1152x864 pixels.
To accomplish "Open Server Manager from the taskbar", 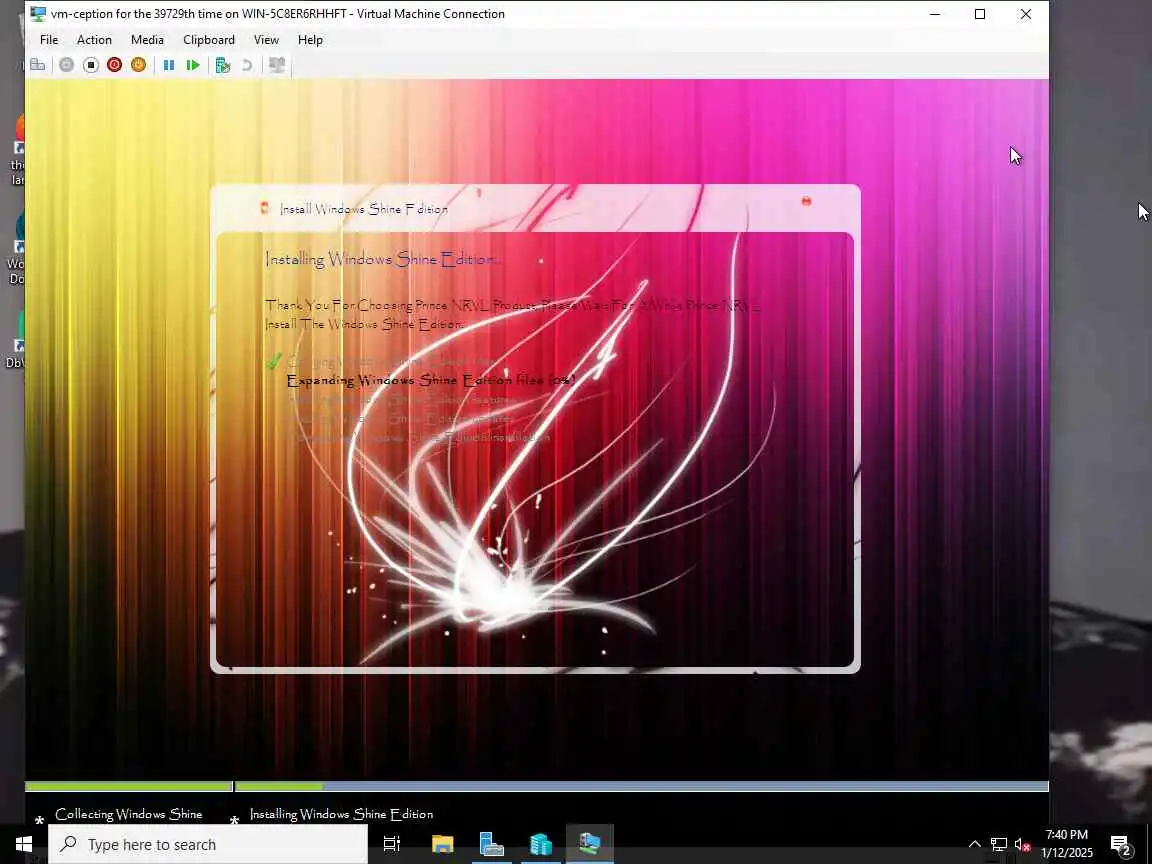I will point(492,844).
